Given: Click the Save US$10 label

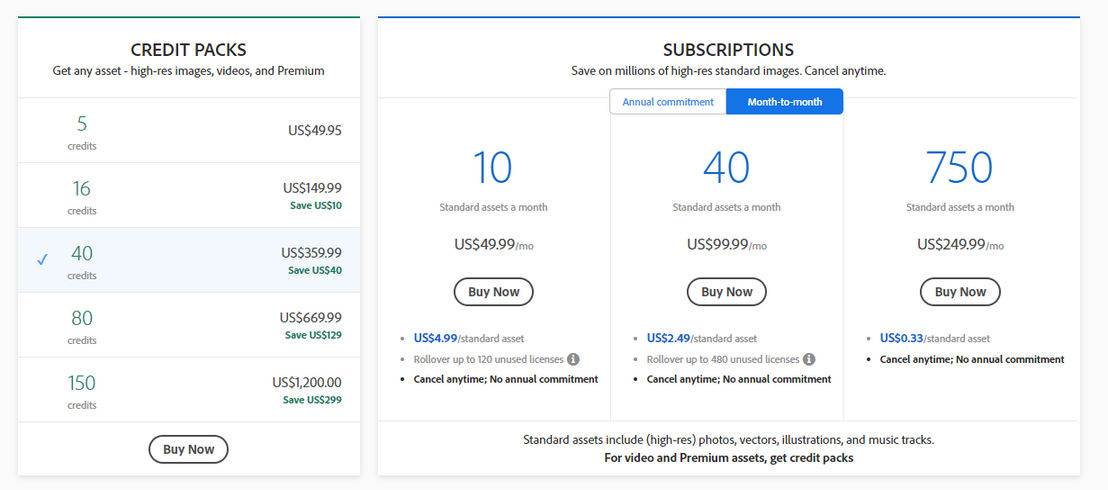Looking at the screenshot, I should tap(316, 206).
